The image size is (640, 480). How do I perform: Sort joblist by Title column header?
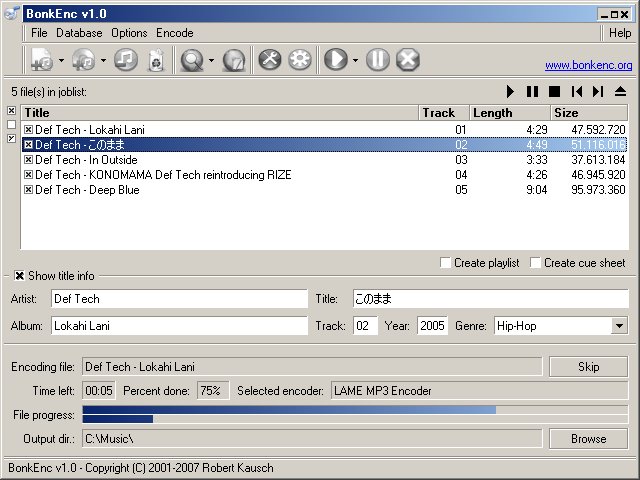coord(220,113)
